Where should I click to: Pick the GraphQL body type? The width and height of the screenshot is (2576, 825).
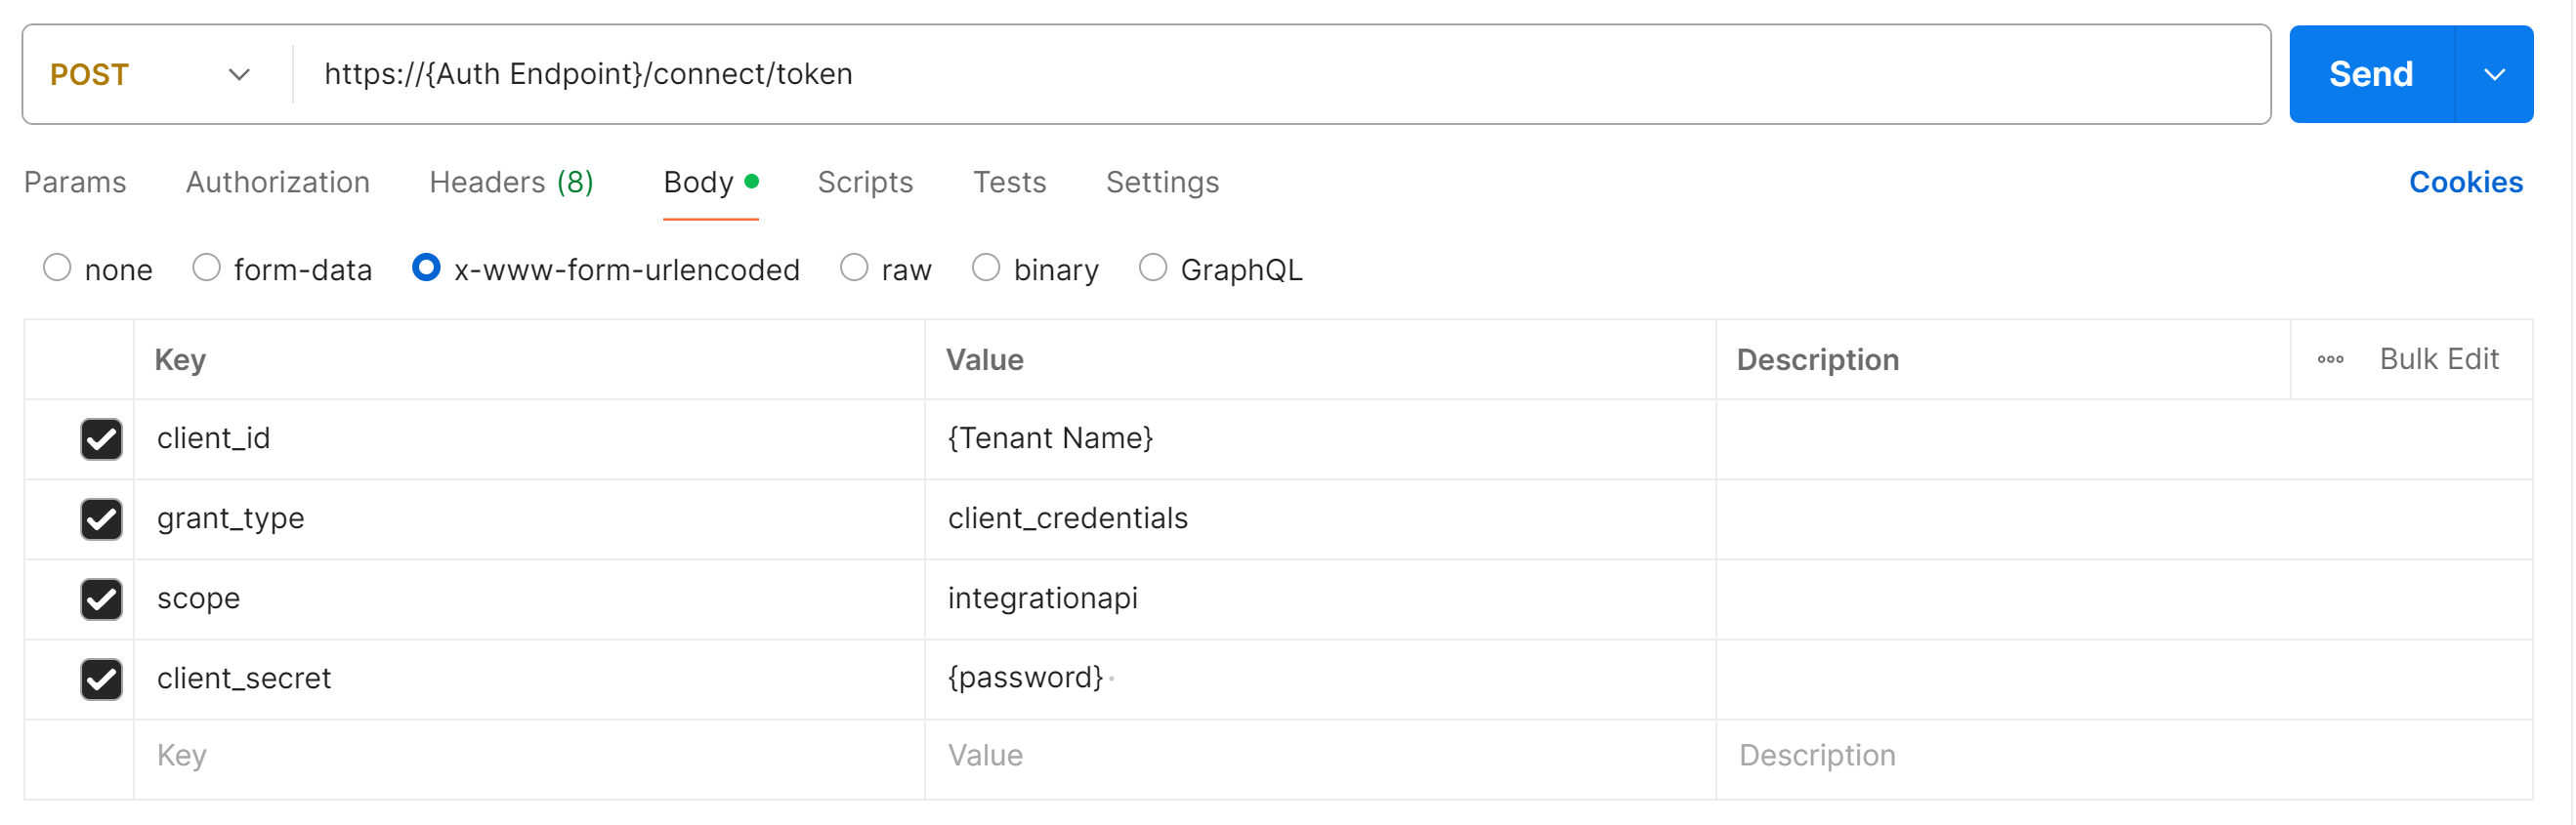[x=1153, y=268]
